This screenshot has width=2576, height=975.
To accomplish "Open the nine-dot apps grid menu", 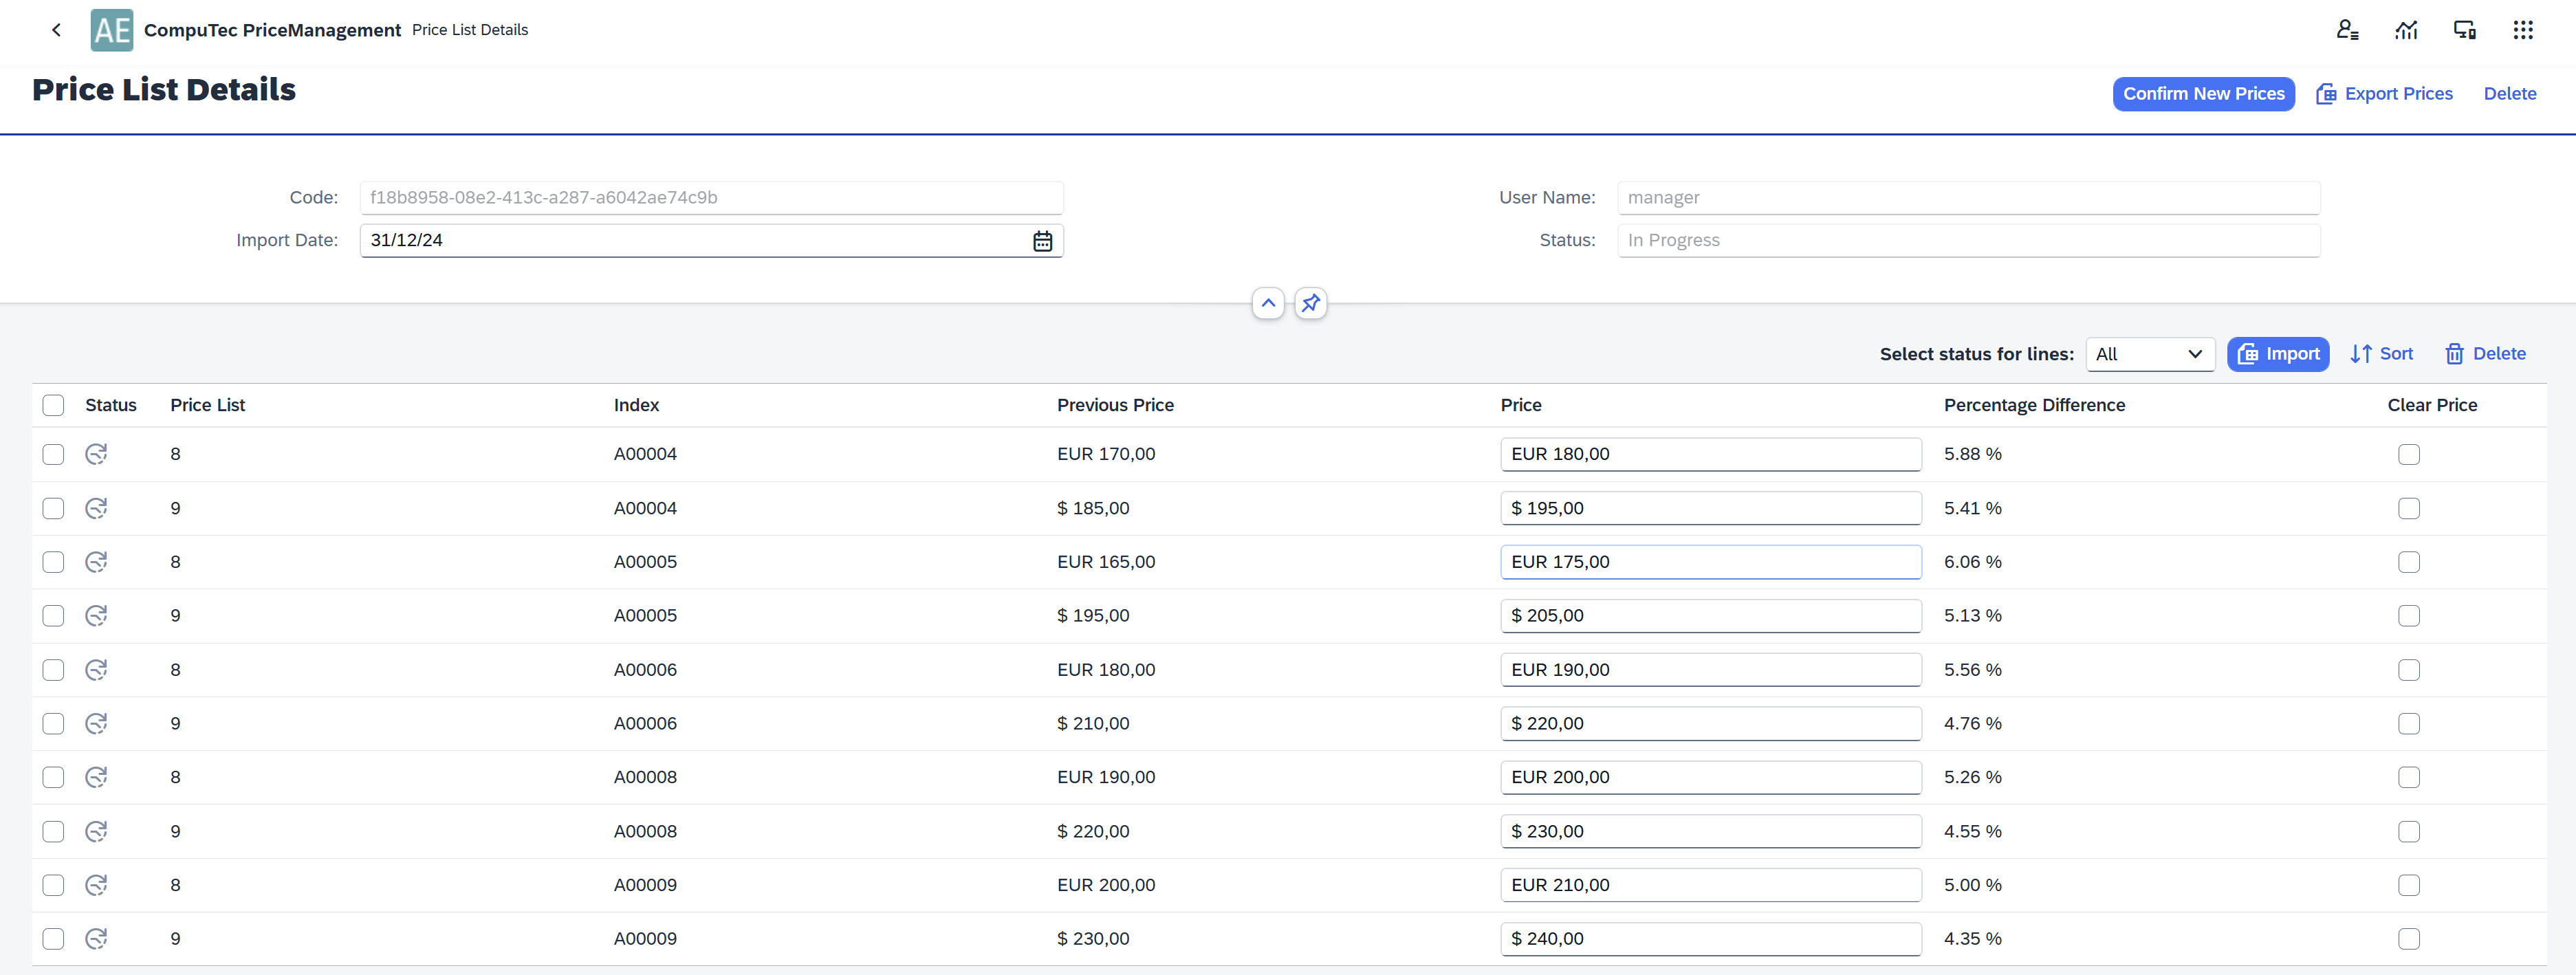I will tap(2522, 30).
